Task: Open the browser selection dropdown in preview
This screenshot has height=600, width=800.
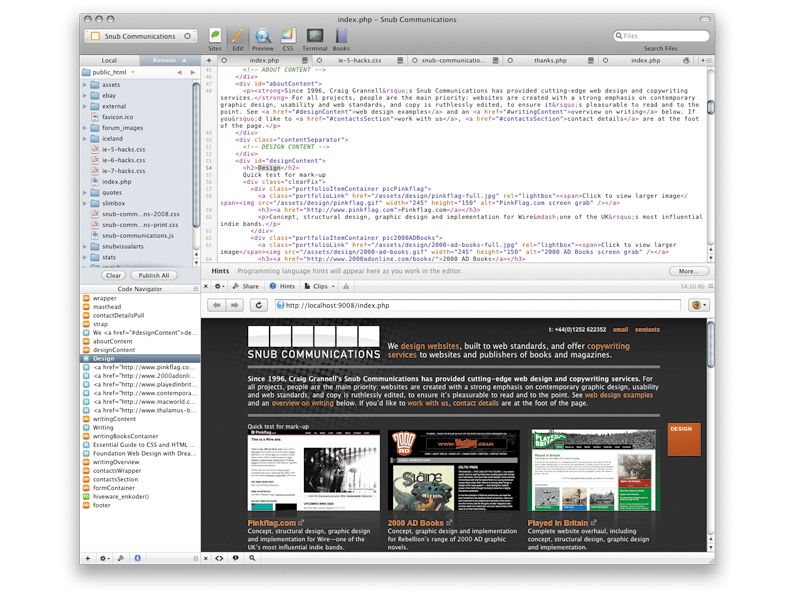Action: [x=699, y=305]
